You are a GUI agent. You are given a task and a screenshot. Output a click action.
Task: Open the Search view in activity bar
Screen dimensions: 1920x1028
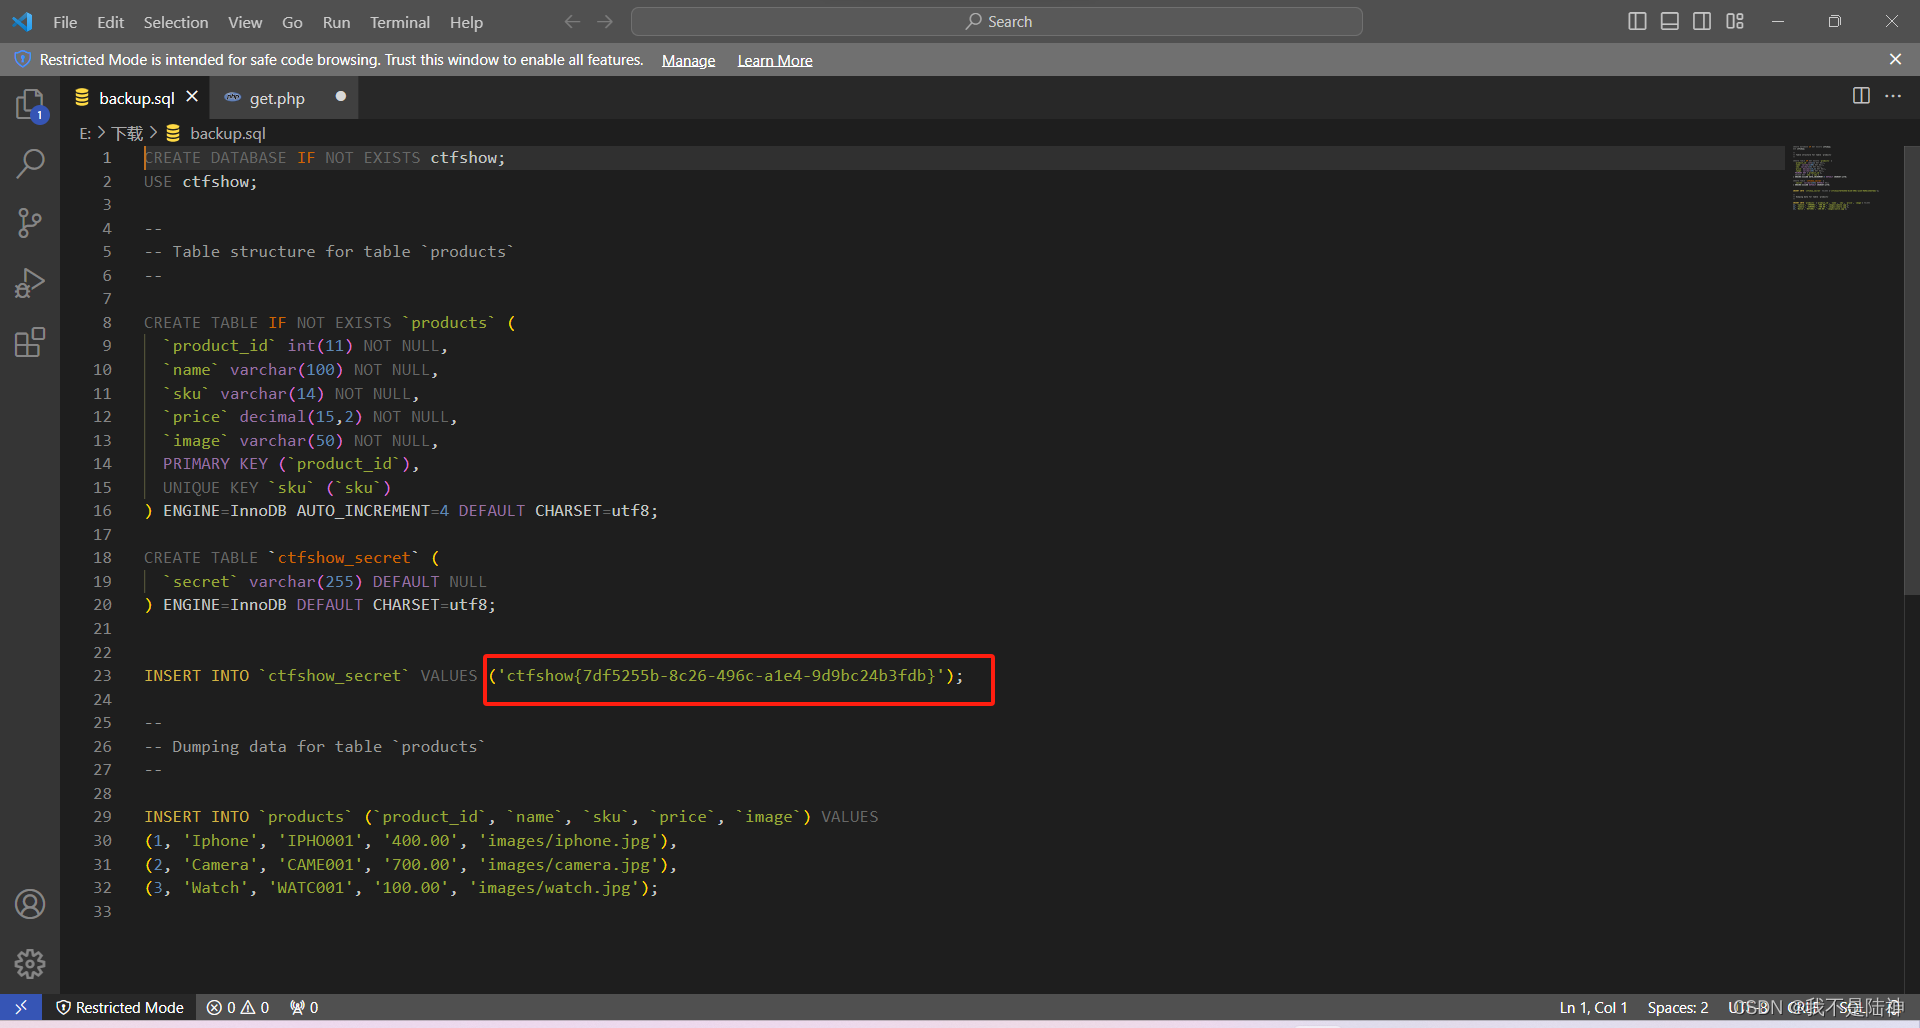30,163
